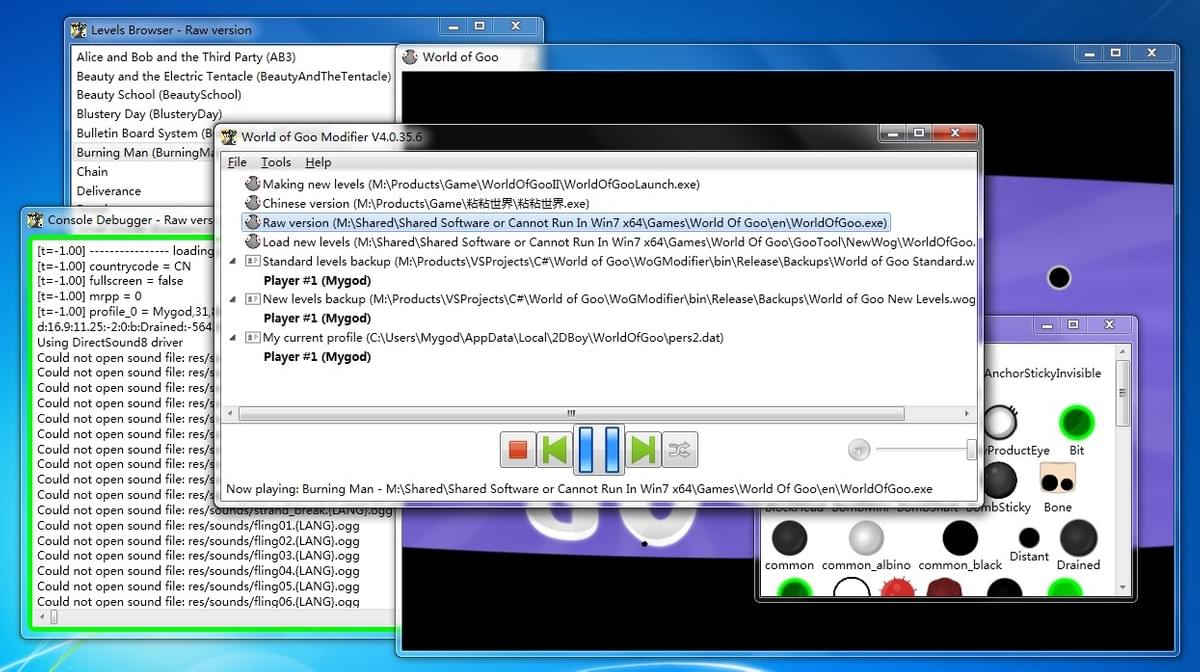The image size is (1200, 672).
Task: Click the common_black goo ball
Action: [960, 539]
